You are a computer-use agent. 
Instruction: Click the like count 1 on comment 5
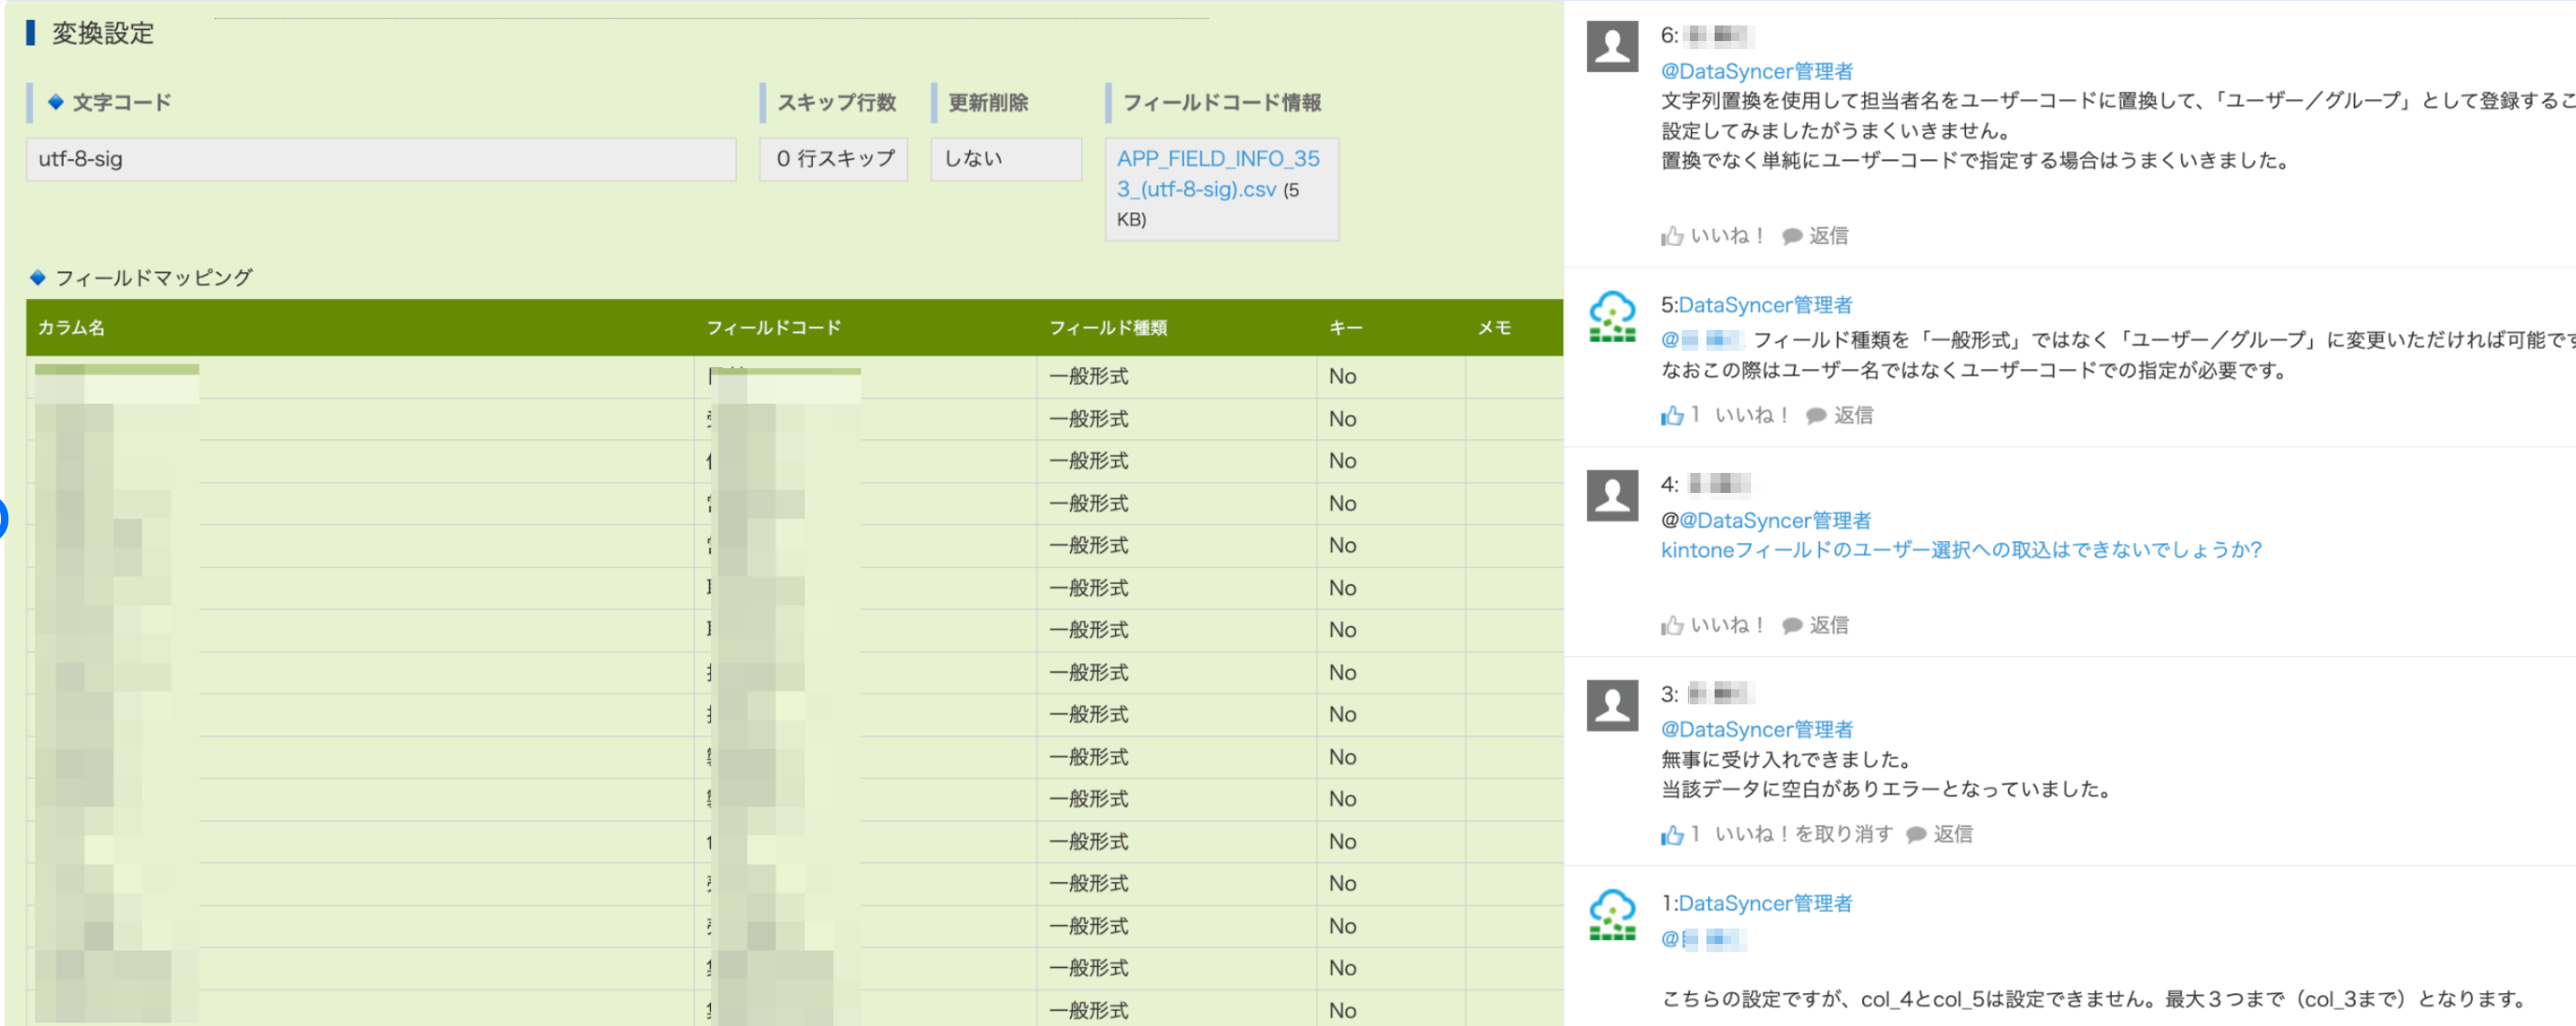point(1695,414)
